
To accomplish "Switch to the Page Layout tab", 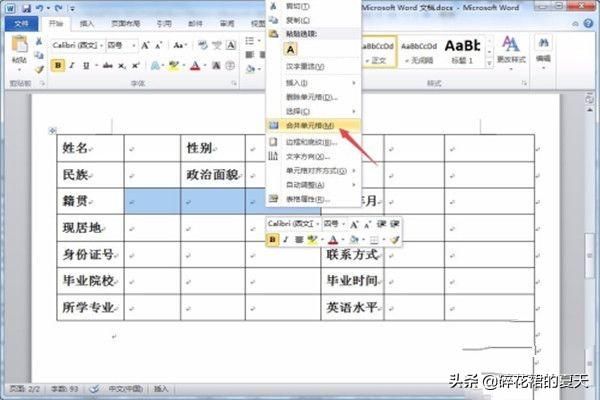I will click(125, 24).
